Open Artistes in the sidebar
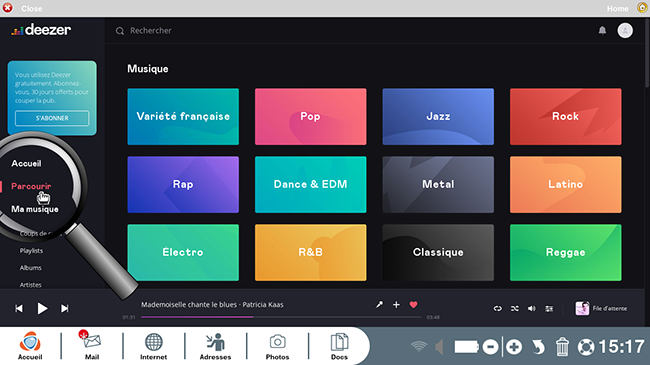Viewport: 650px width, 365px height. 30,285
